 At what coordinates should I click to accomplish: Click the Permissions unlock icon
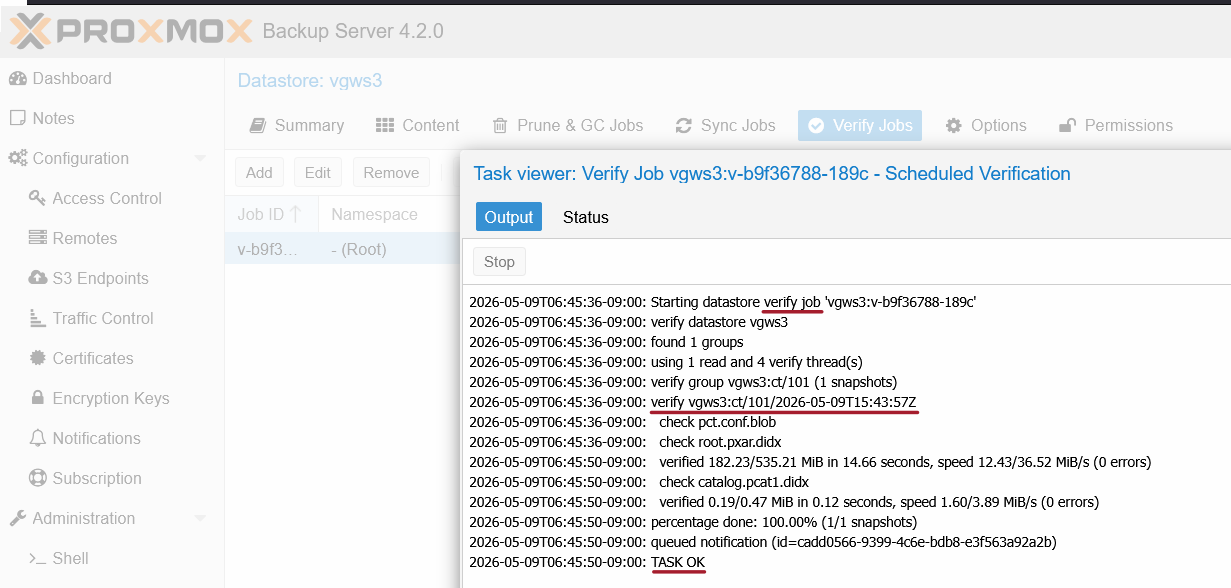point(1067,125)
